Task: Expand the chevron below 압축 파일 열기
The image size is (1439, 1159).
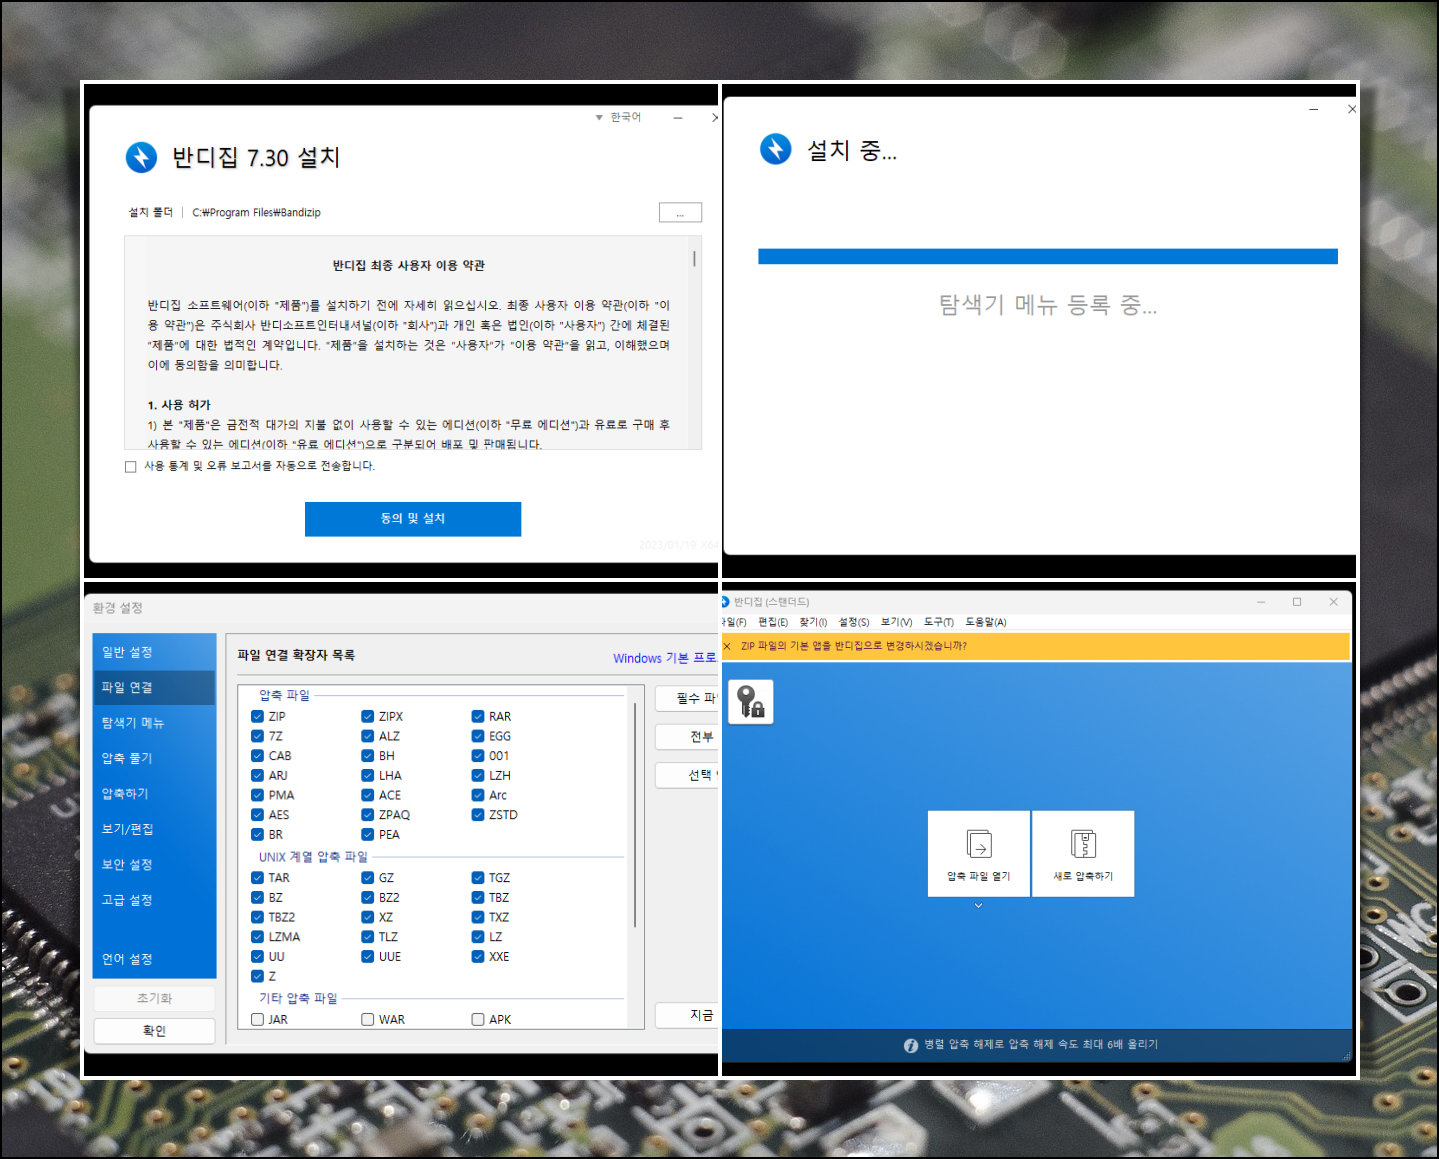Action: 979,905
